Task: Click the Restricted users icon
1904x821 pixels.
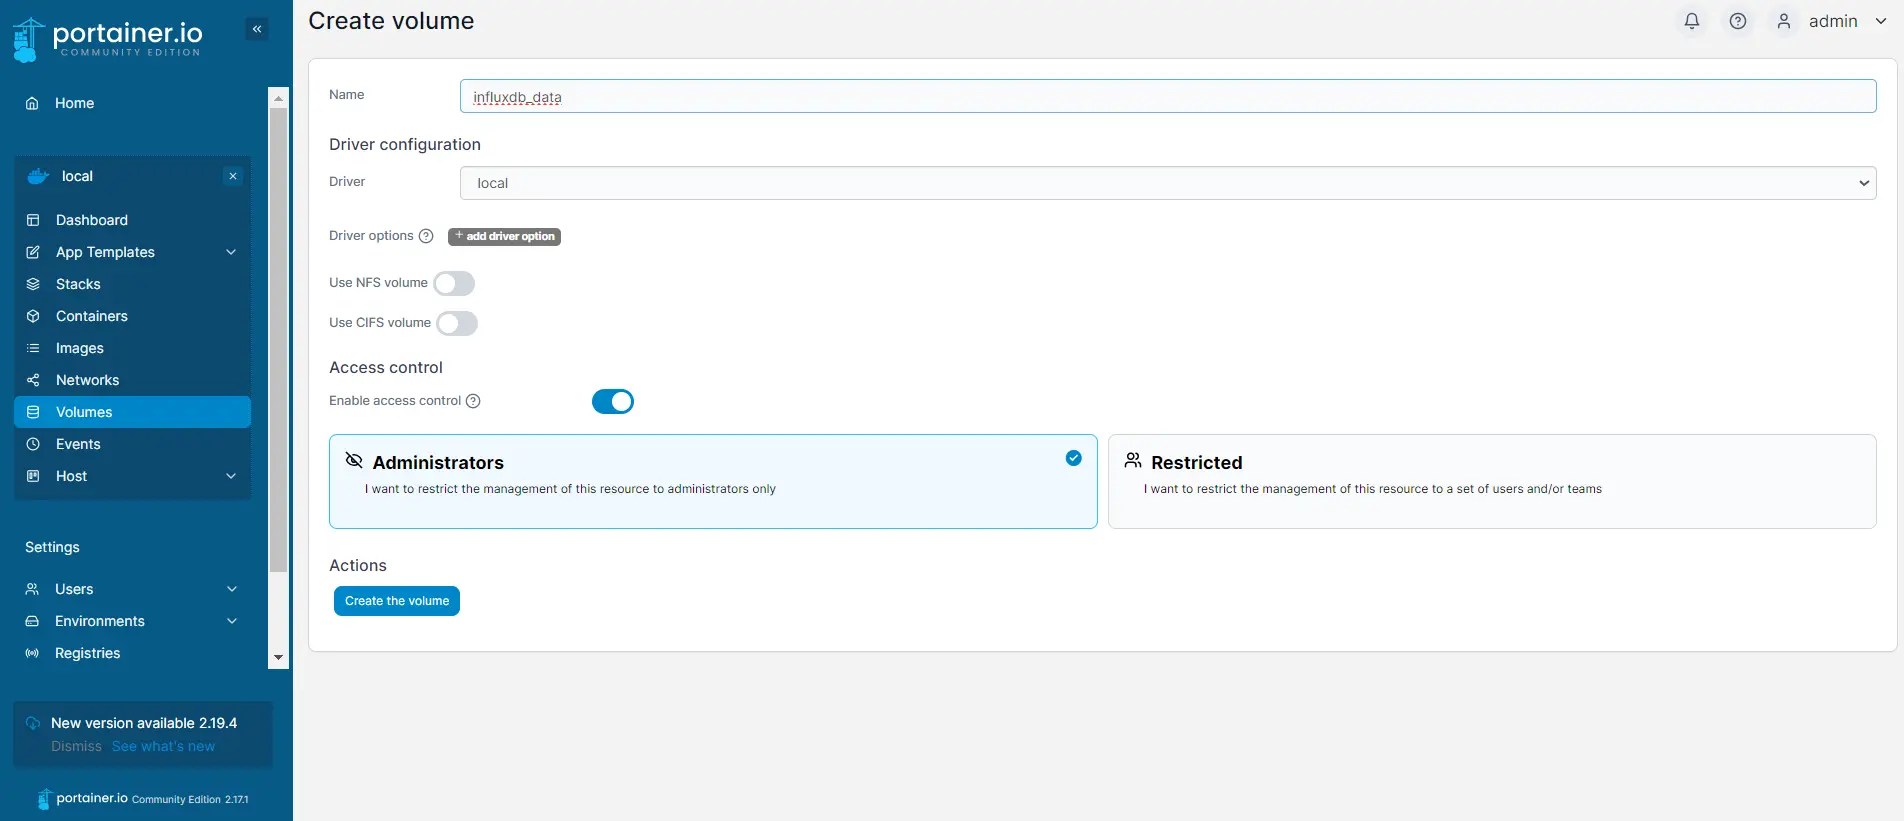Action: pyautogui.click(x=1133, y=460)
